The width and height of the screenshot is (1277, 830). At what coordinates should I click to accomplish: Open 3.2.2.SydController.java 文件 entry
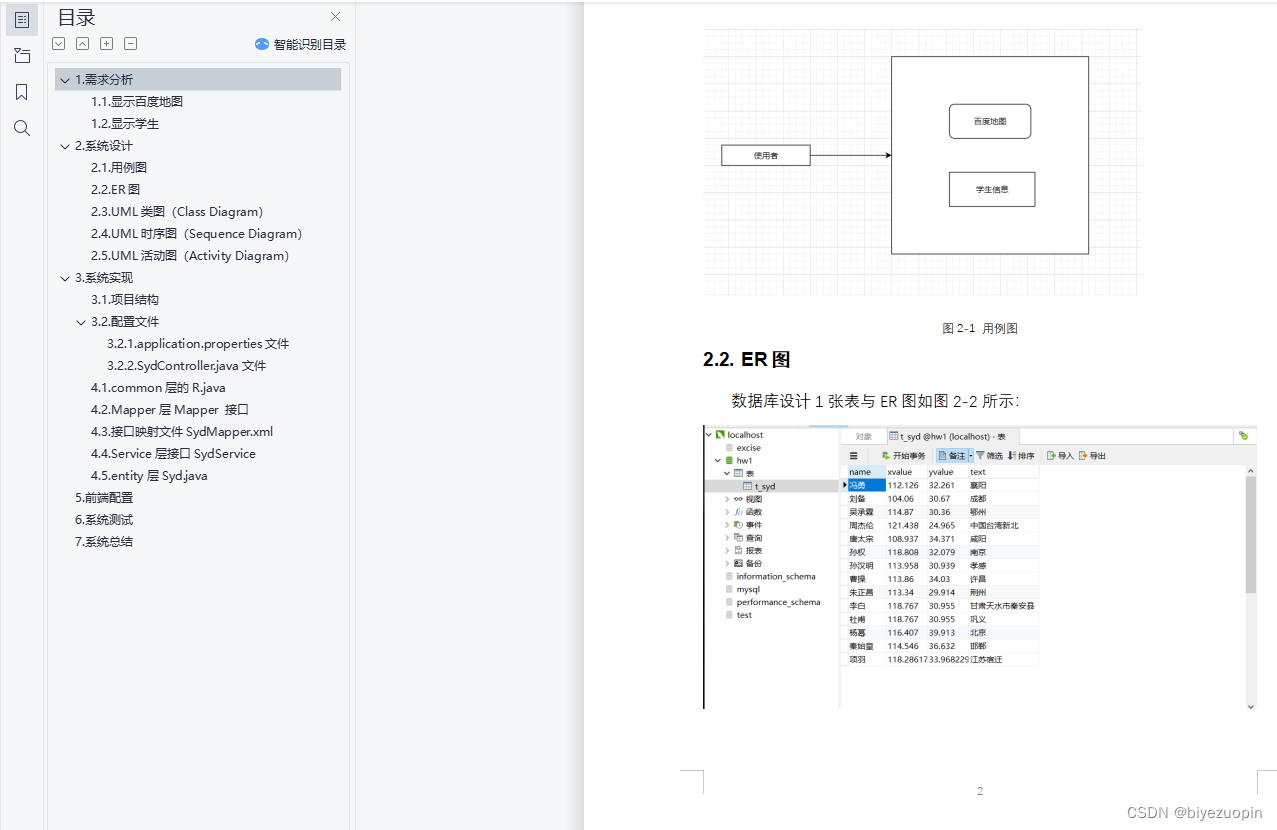[x=187, y=366]
